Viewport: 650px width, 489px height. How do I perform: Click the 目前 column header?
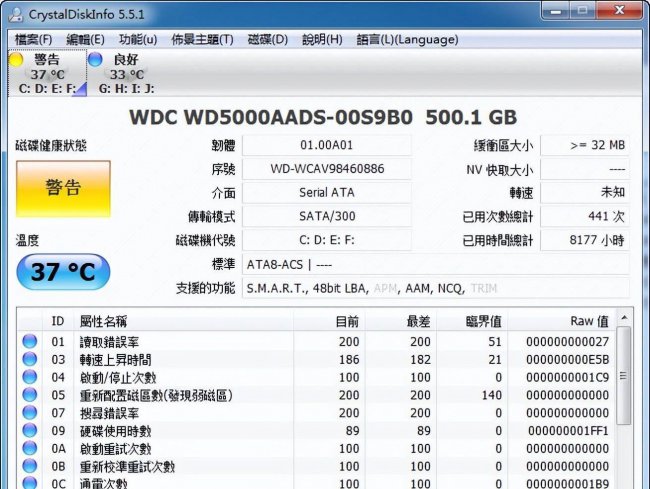(x=330, y=321)
